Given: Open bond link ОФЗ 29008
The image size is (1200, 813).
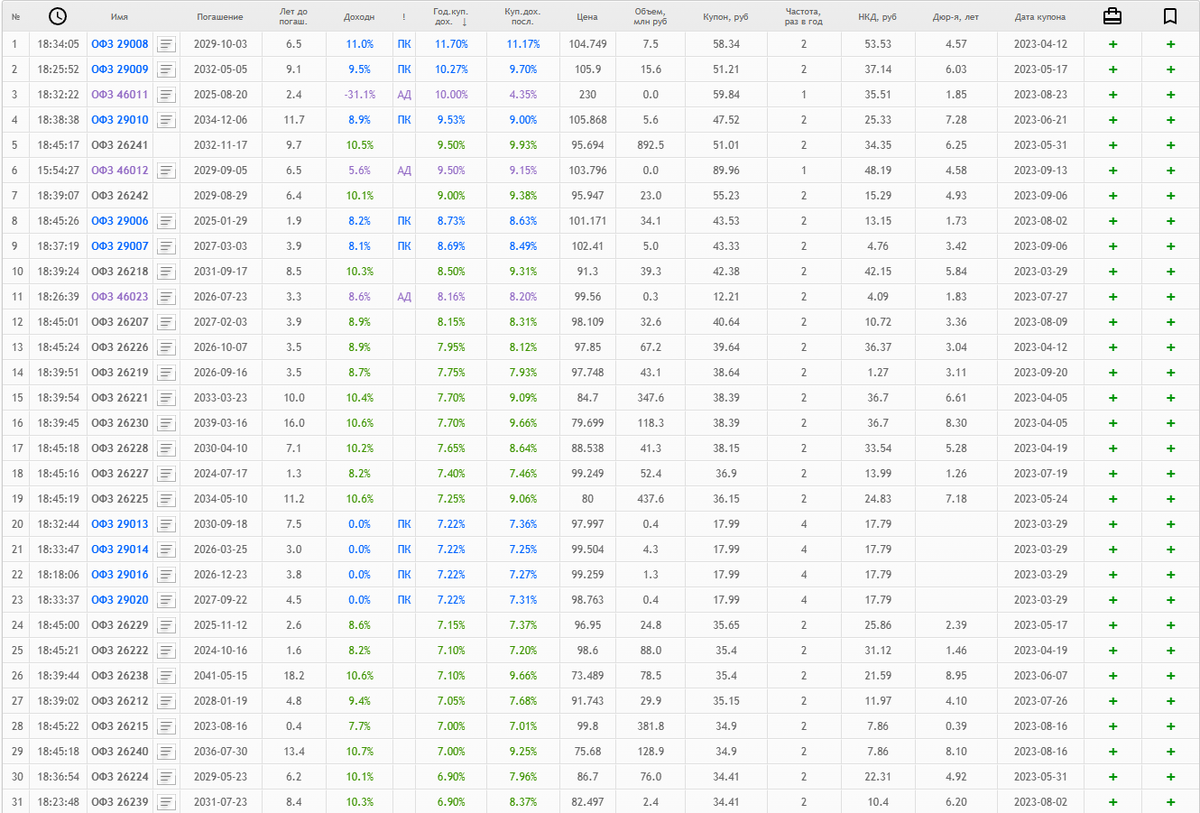Looking at the screenshot, I should click(x=120, y=44).
